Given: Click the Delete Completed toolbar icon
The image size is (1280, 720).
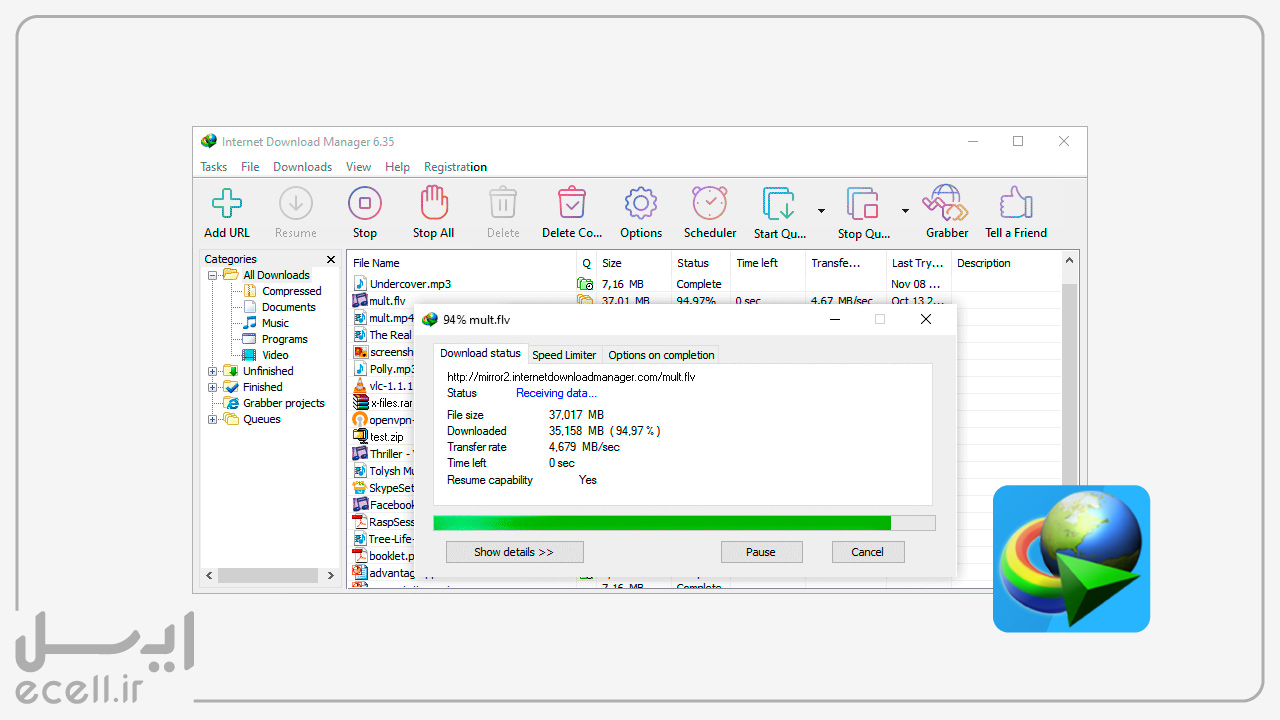Looking at the screenshot, I should tap(572, 203).
